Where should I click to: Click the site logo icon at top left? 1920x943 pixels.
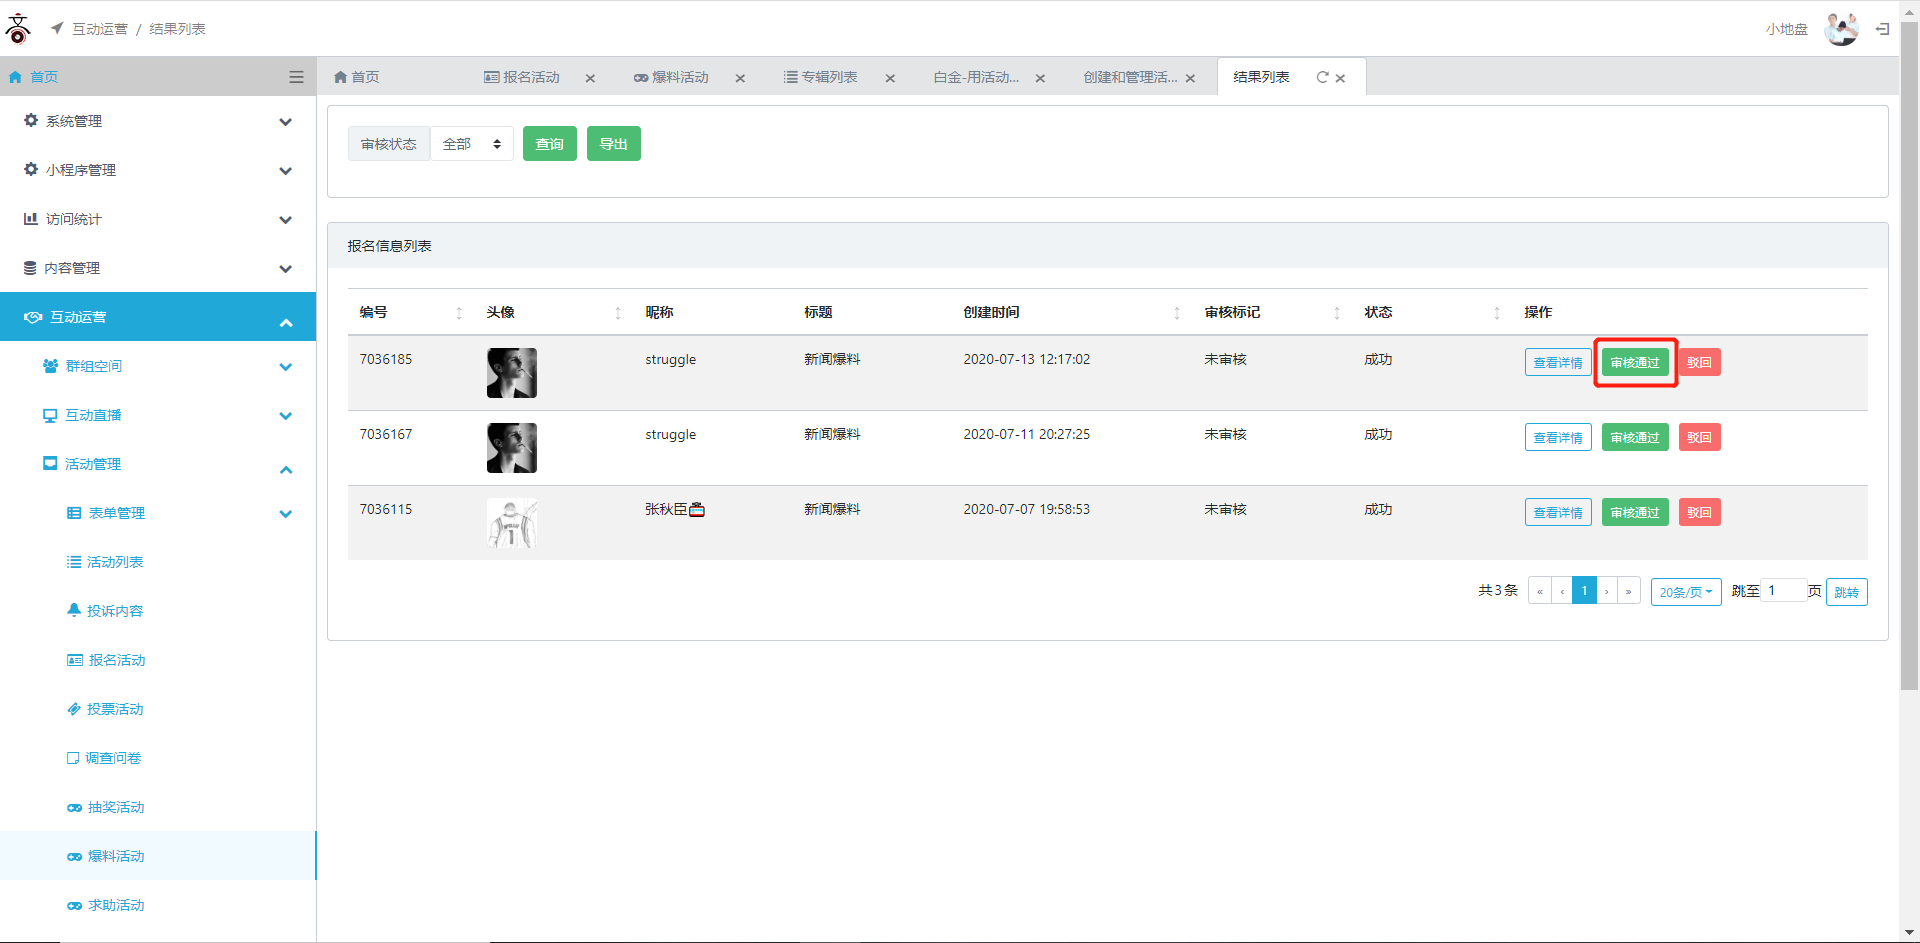[x=18, y=28]
